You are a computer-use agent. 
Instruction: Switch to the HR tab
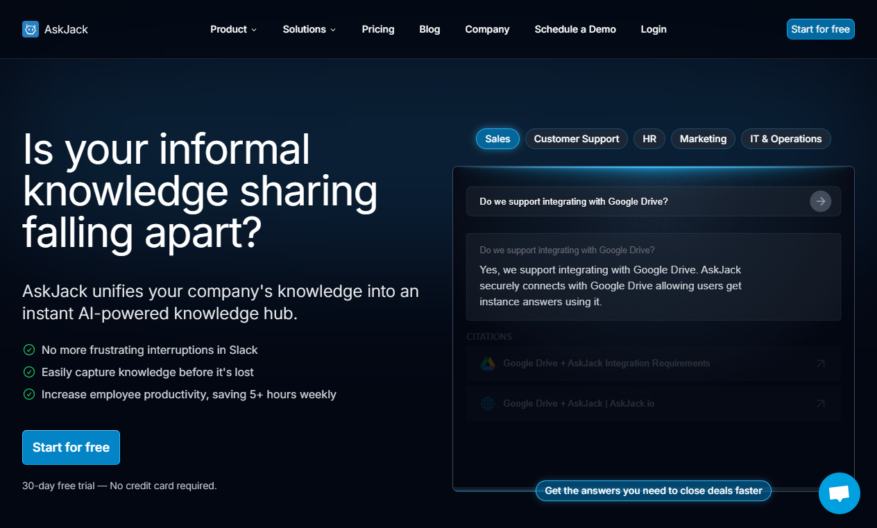(x=649, y=139)
